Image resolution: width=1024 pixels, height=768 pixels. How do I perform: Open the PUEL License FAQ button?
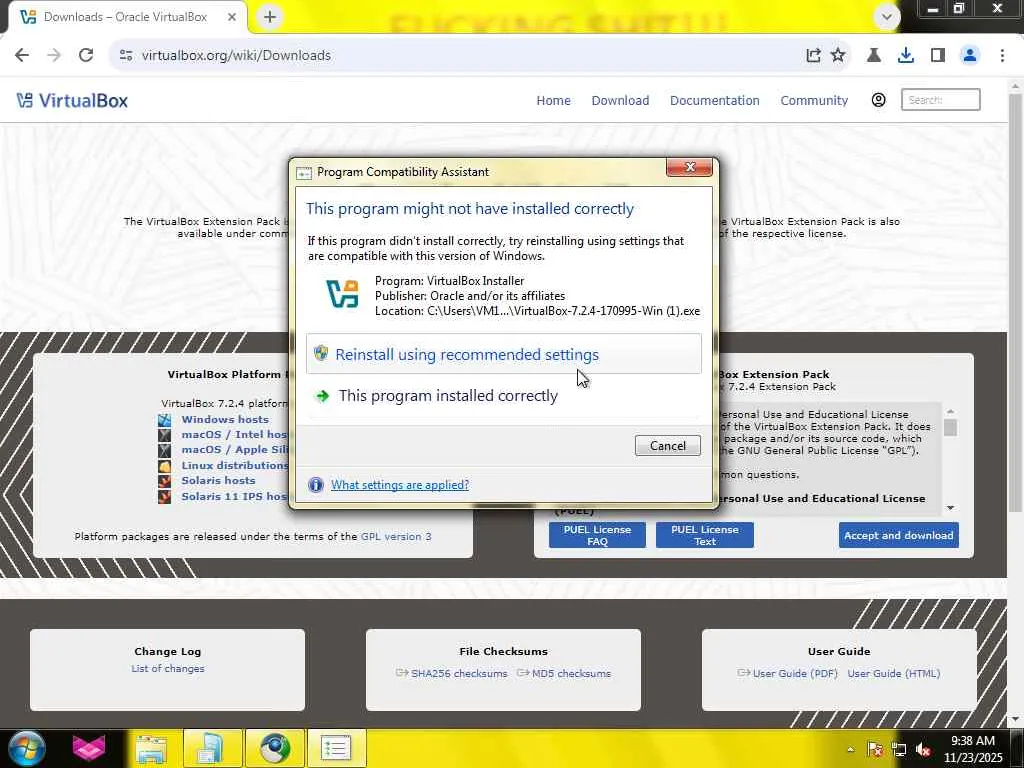point(597,535)
